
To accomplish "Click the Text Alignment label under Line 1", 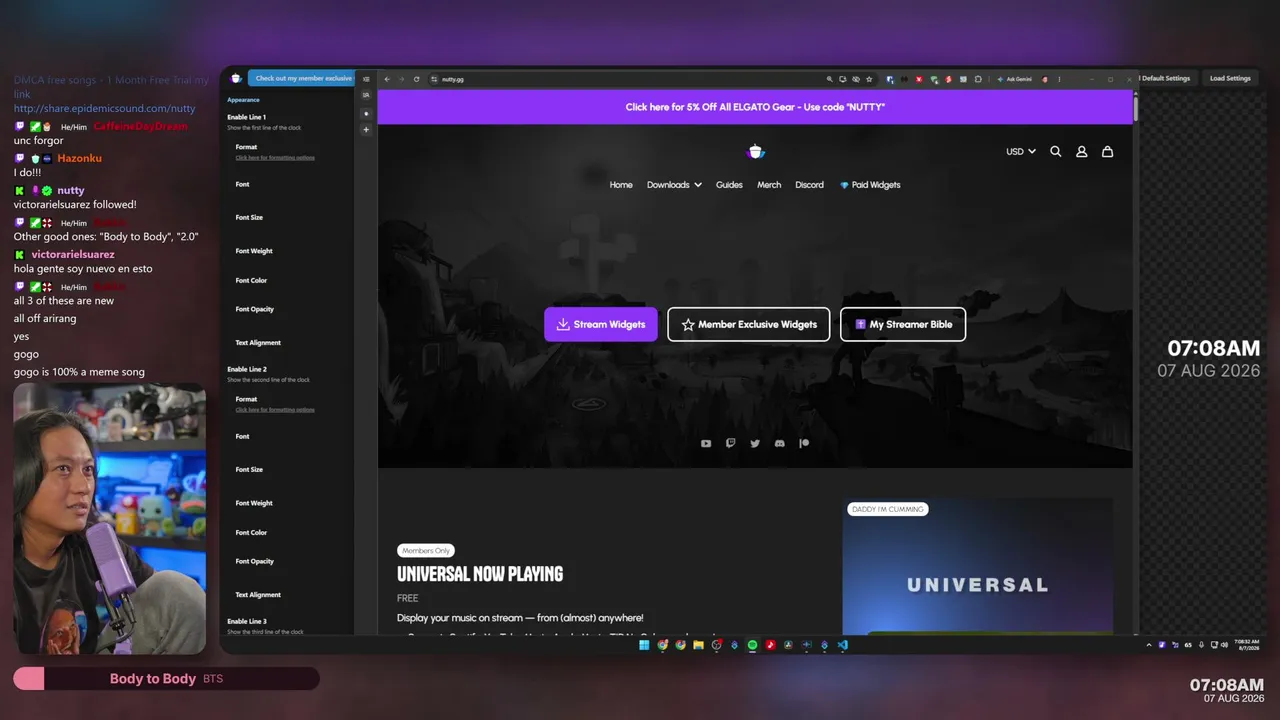I will click(258, 343).
